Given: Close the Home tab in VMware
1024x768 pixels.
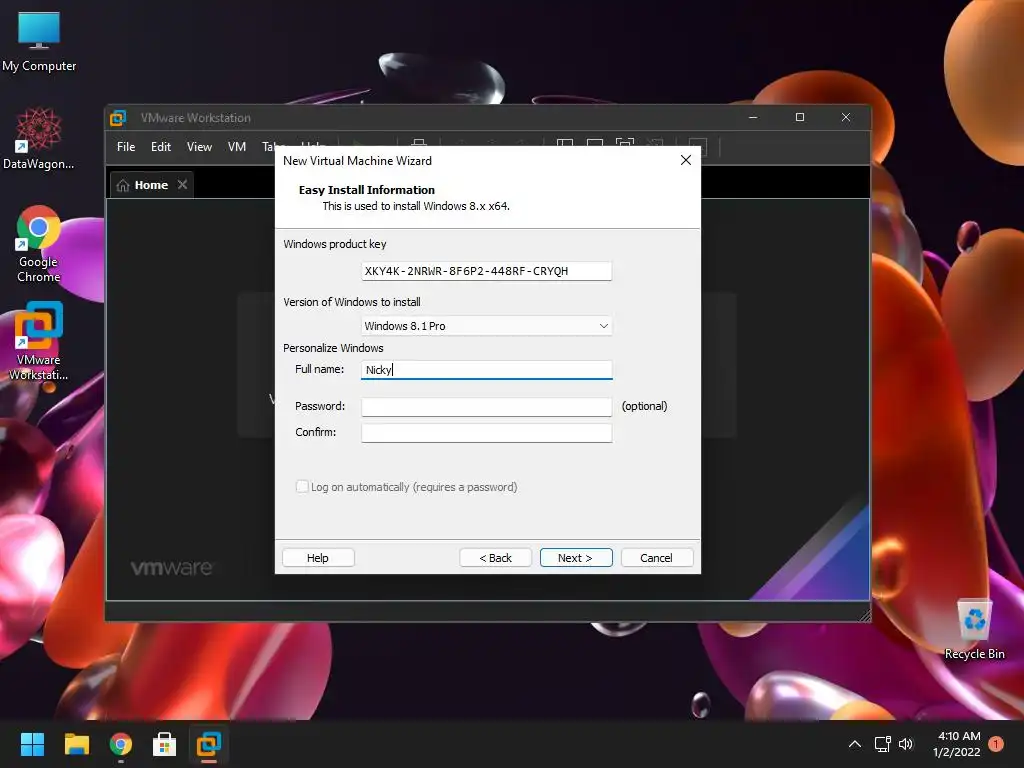Looking at the screenshot, I should click(183, 185).
